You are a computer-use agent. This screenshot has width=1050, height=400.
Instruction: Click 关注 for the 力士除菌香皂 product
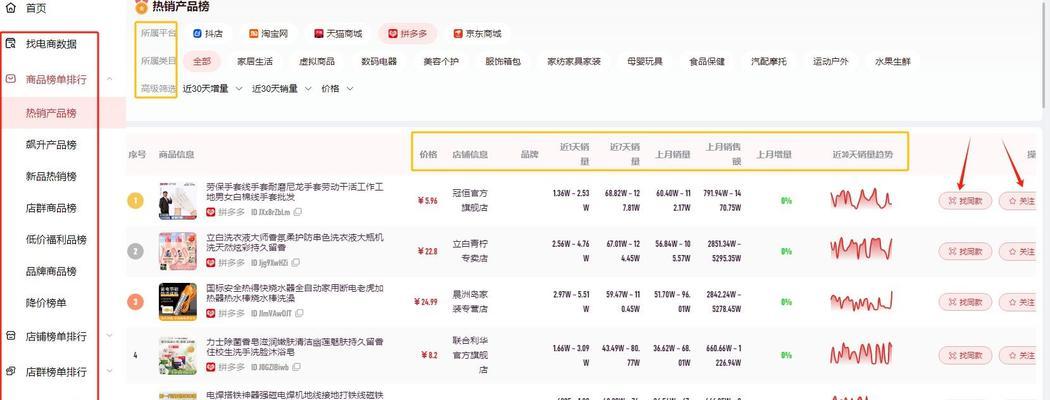[1019, 355]
